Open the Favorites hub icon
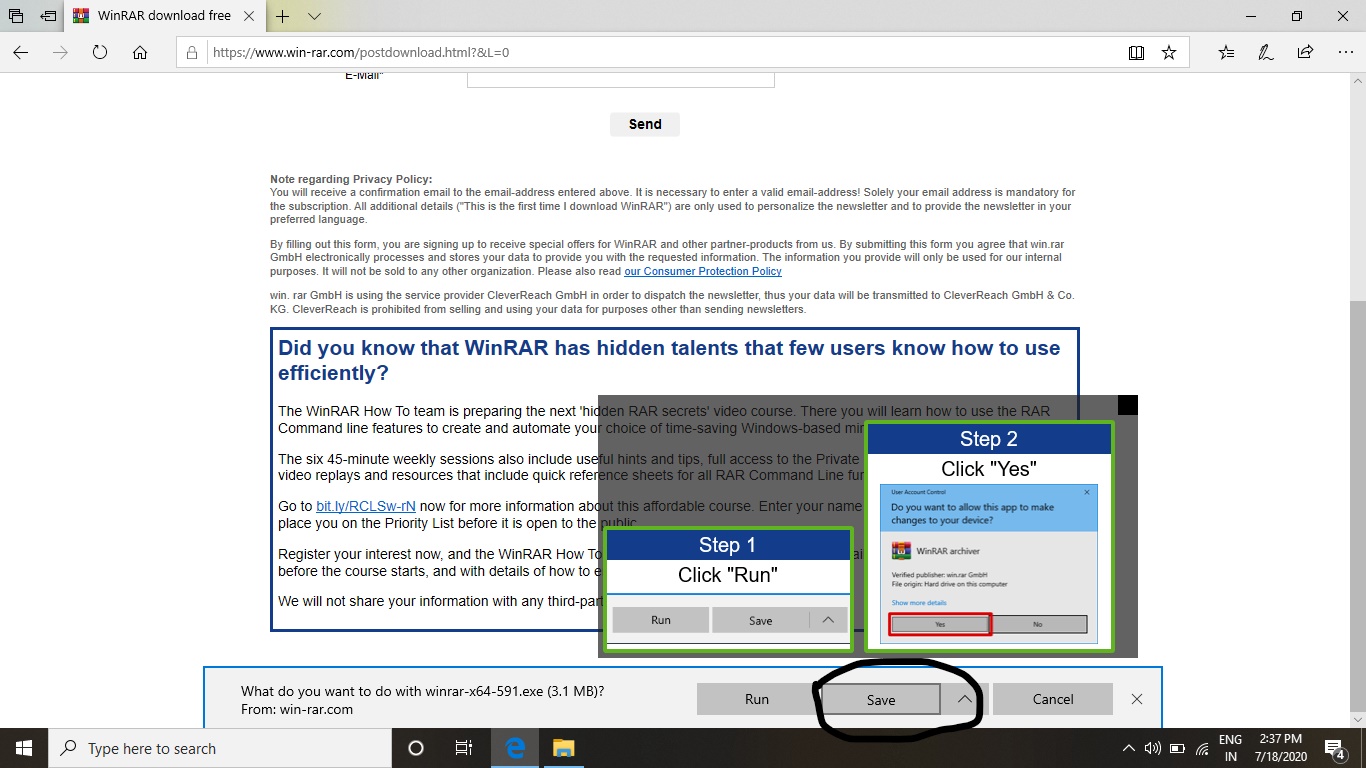Image resolution: width=1366 pixels, height=768 pixels. 1227,52
